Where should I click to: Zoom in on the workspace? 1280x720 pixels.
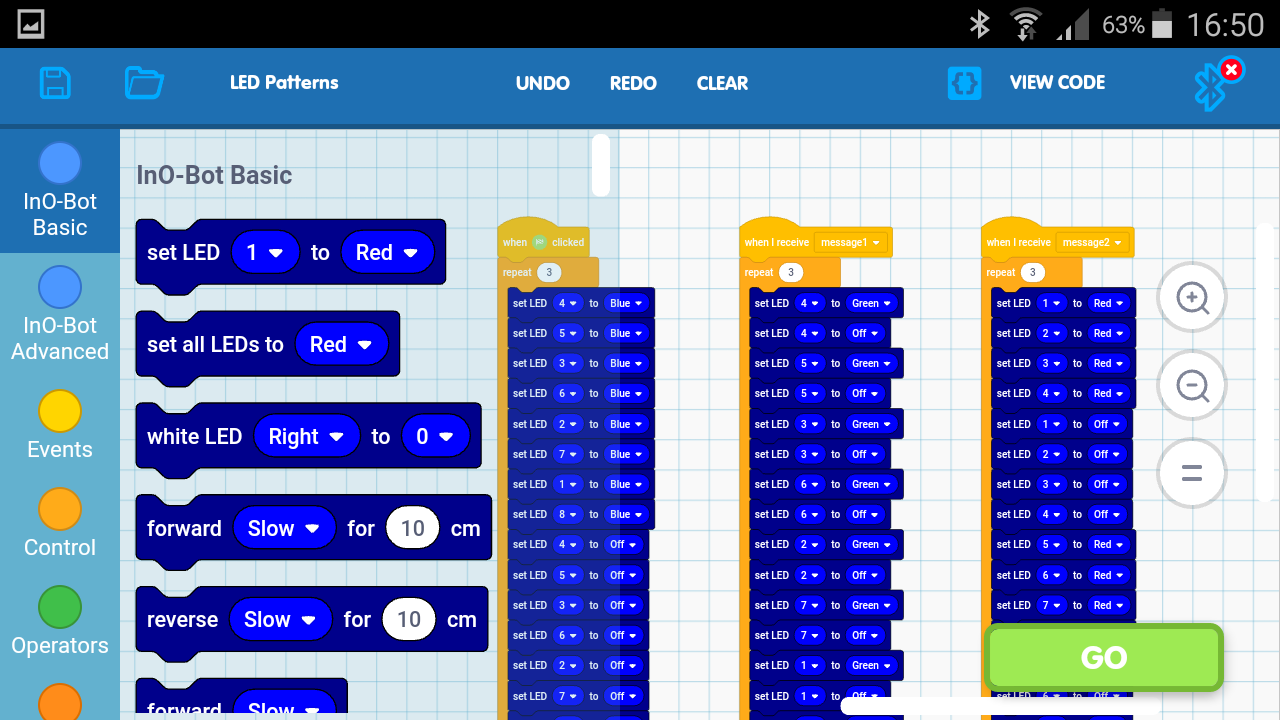pos(1191,297)
